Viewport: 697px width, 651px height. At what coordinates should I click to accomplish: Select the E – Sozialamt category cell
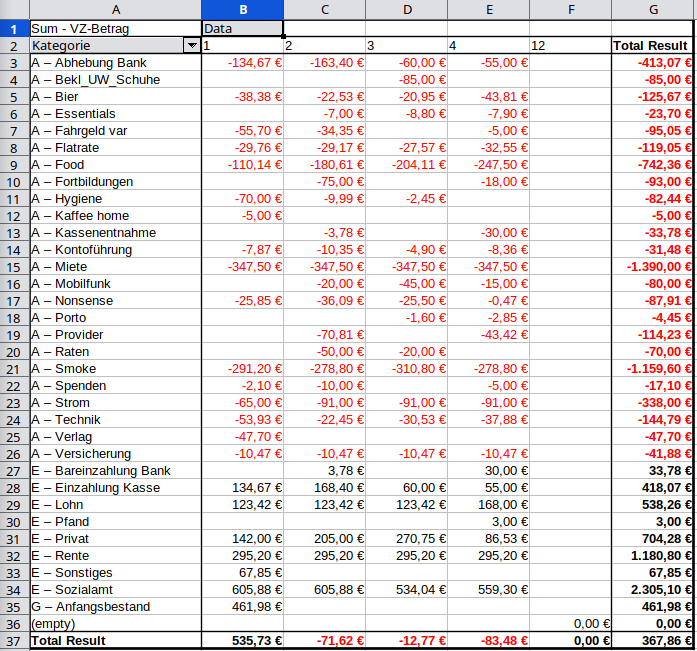coord(115,589)
